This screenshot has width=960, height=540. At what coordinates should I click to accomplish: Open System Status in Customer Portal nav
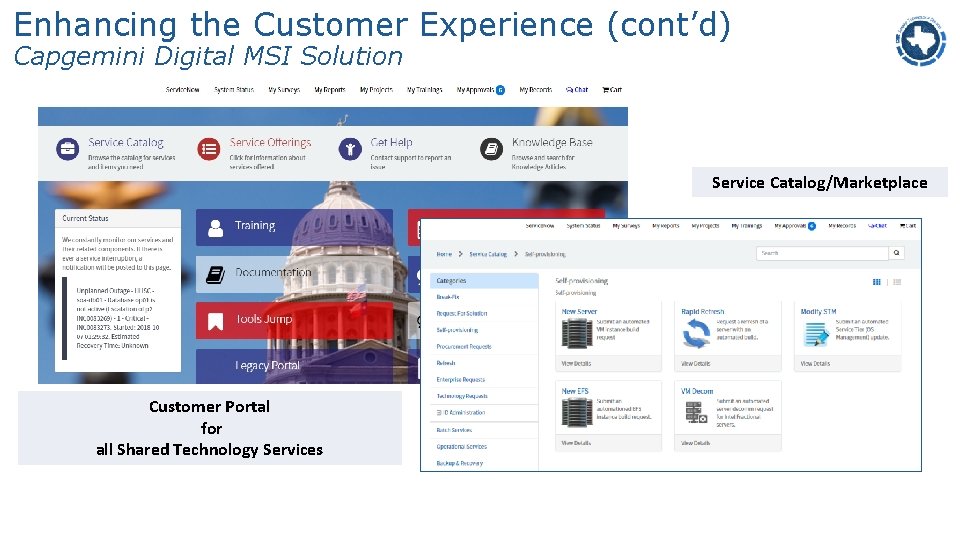(x=234, y=89)
